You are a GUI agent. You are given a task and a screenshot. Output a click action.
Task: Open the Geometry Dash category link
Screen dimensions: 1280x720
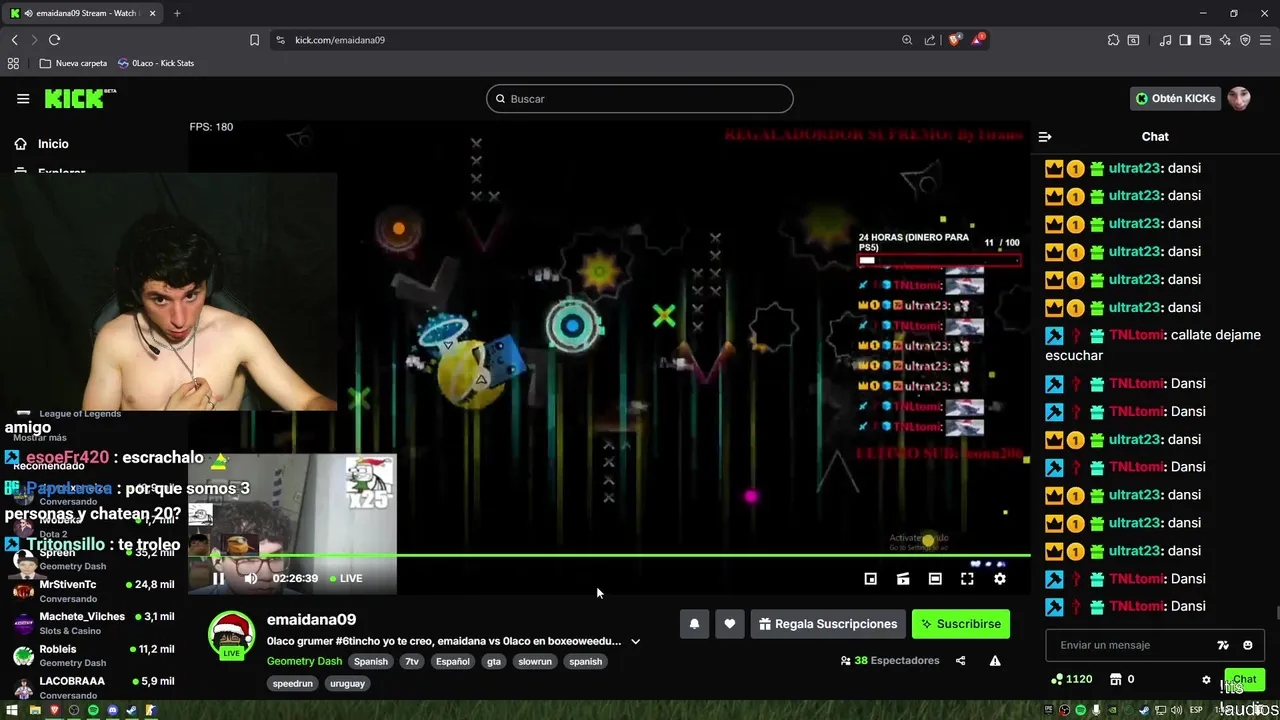click(x=304, y=661)
